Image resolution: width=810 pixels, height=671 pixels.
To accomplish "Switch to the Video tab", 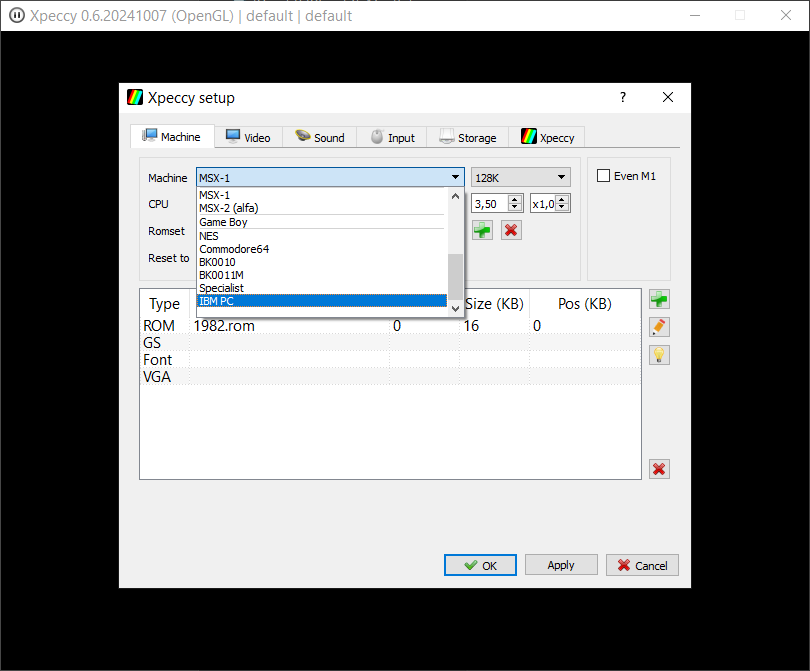I will [248, 137].
